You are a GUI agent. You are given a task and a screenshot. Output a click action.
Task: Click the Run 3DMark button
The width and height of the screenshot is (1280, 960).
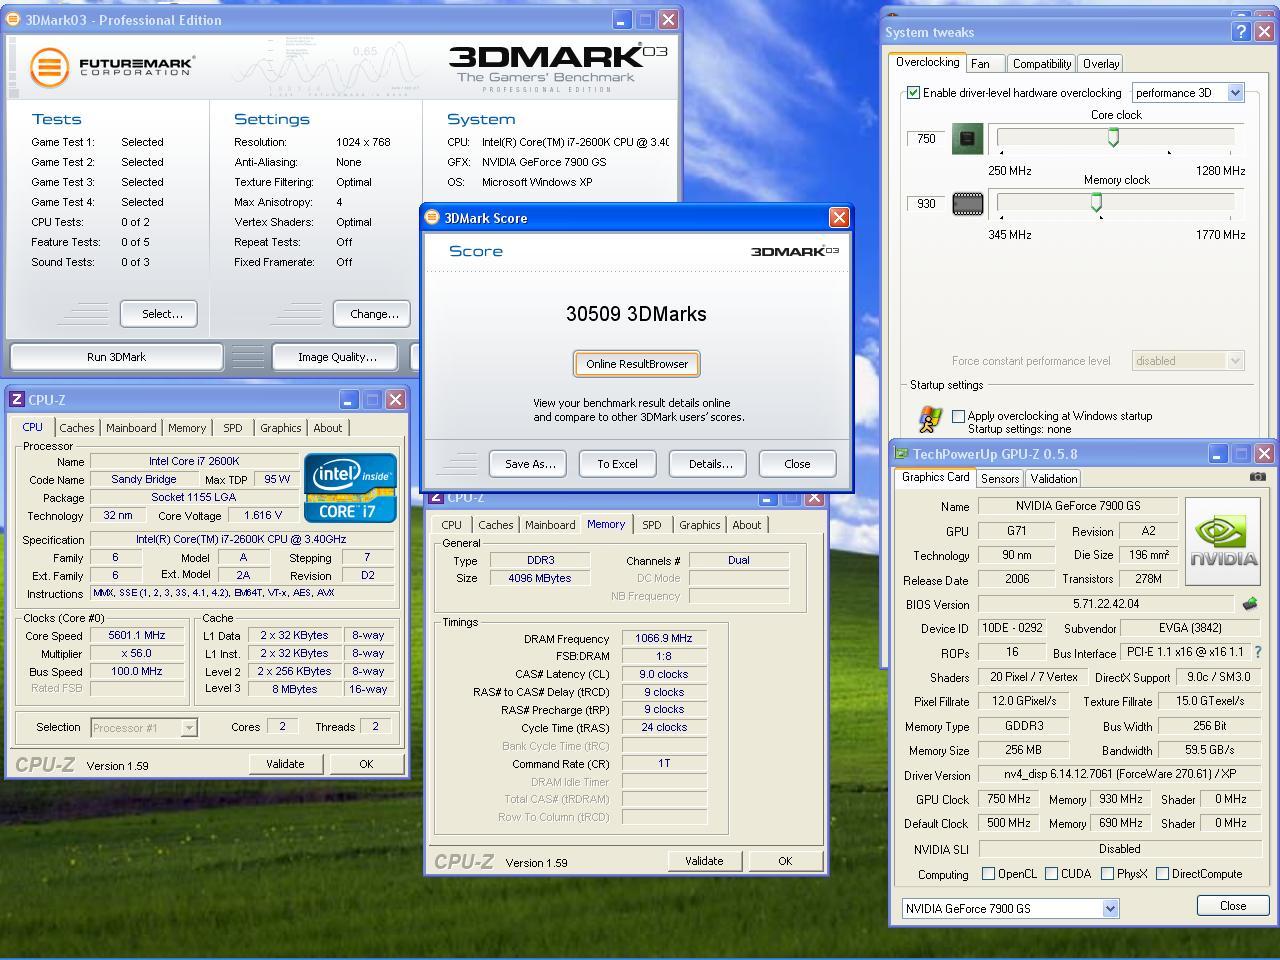pyautogui.click(x=116, y=357)
